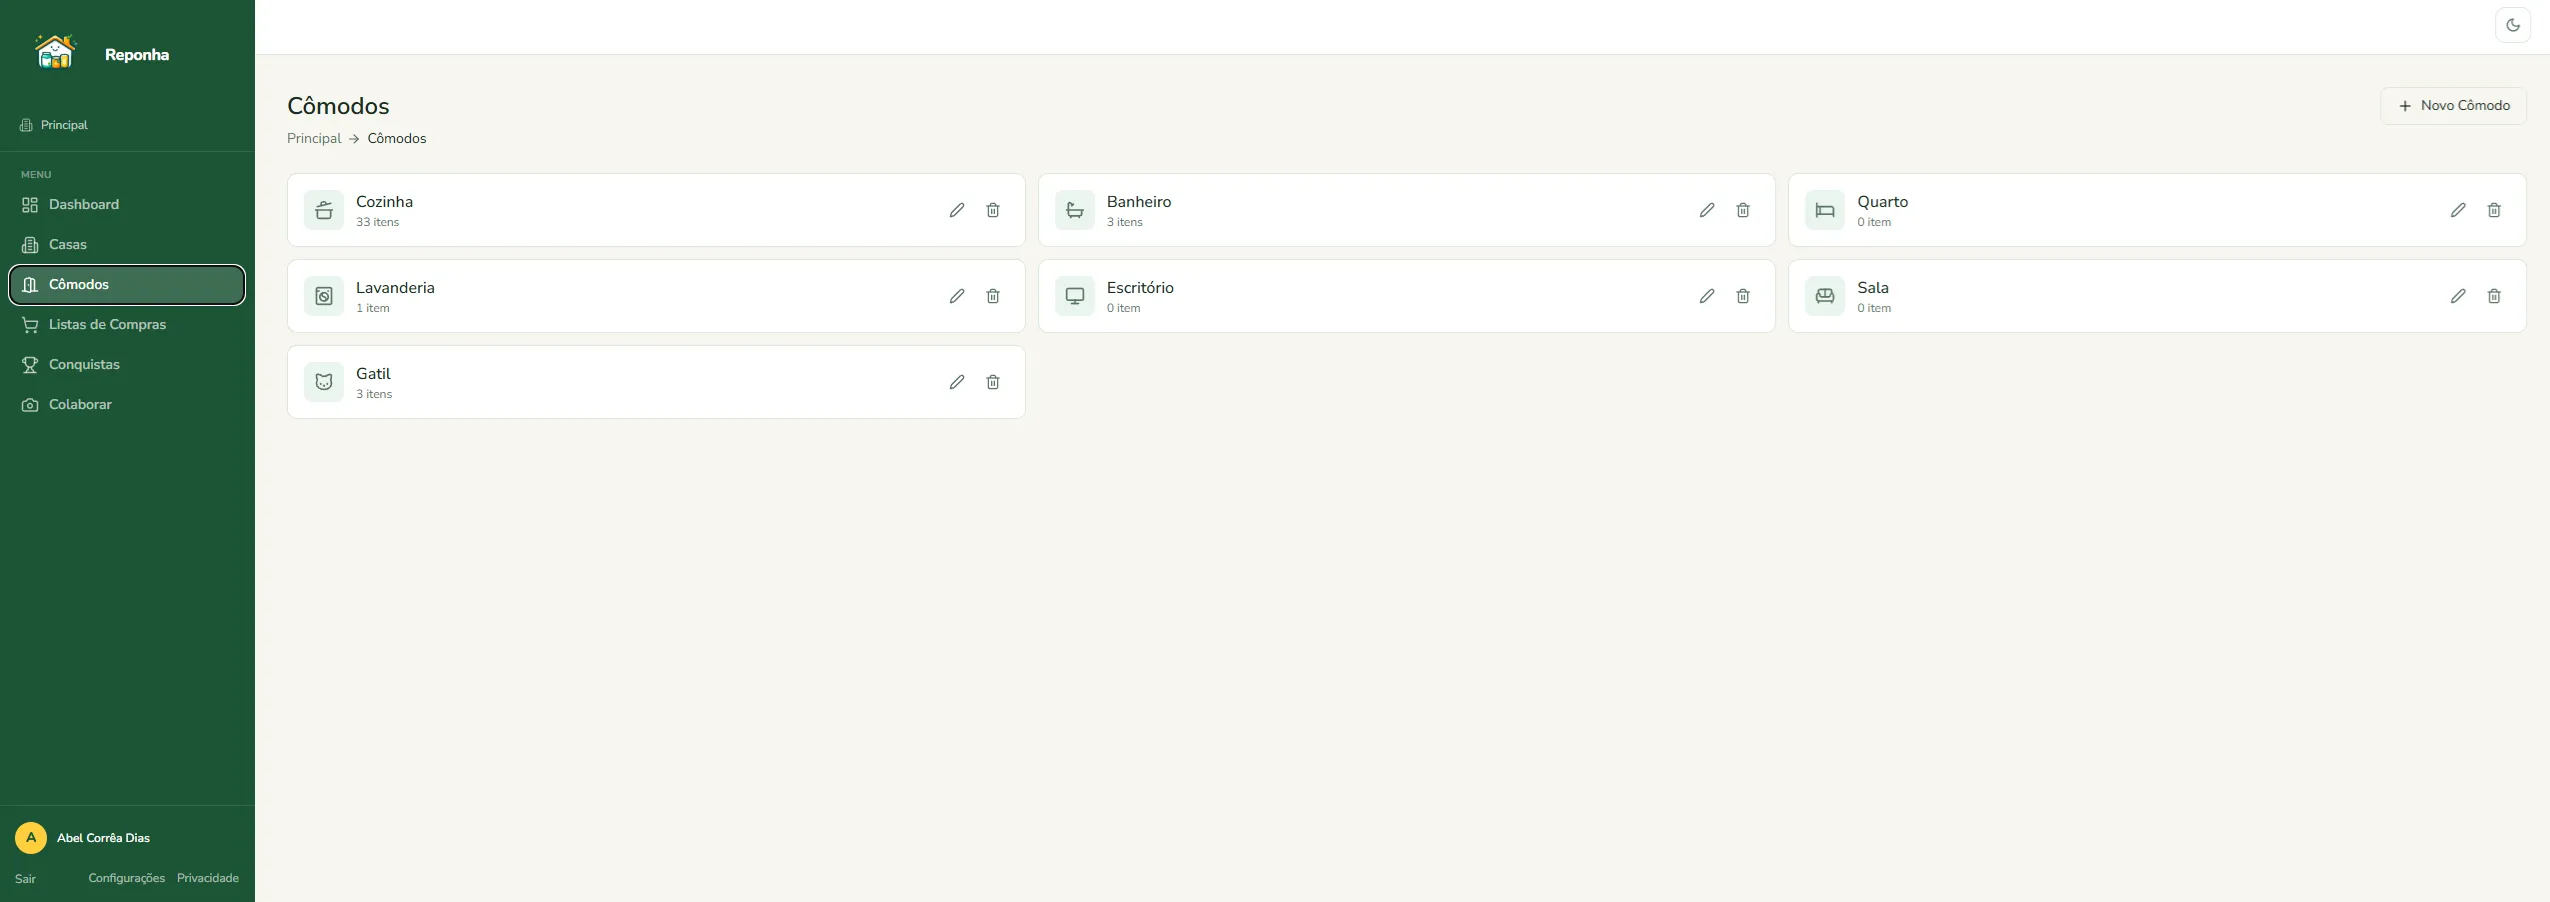Go to Principal in the sidebar

[x=54, y=125]
